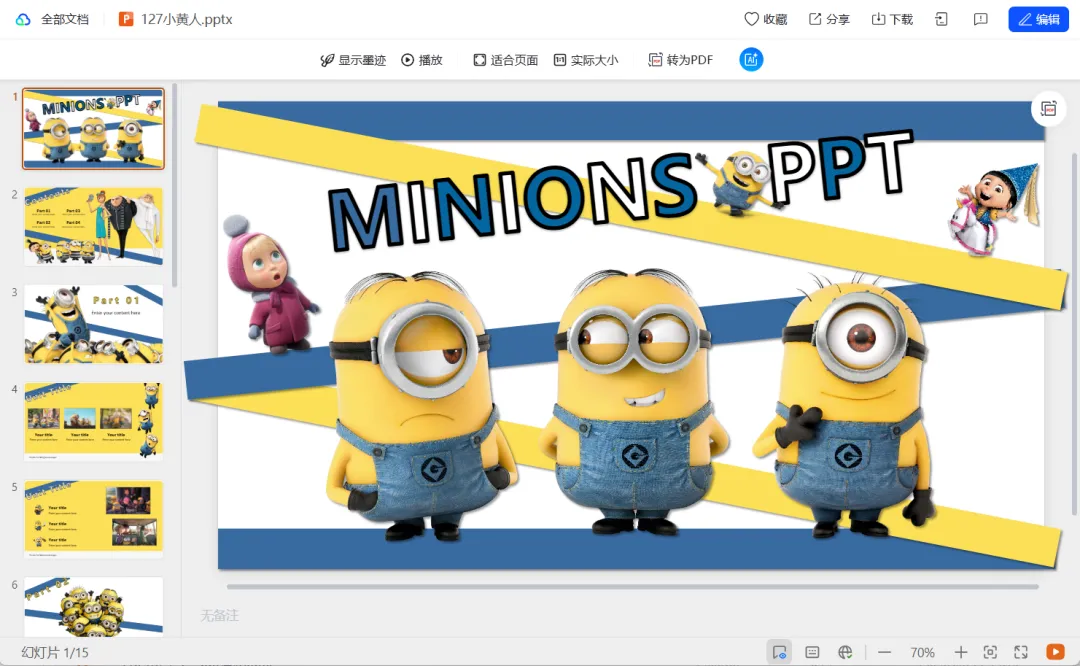Screen dimensions: 1080x666
Task: Click the 无备注 notes area
Action: click(x=220, y=615)
